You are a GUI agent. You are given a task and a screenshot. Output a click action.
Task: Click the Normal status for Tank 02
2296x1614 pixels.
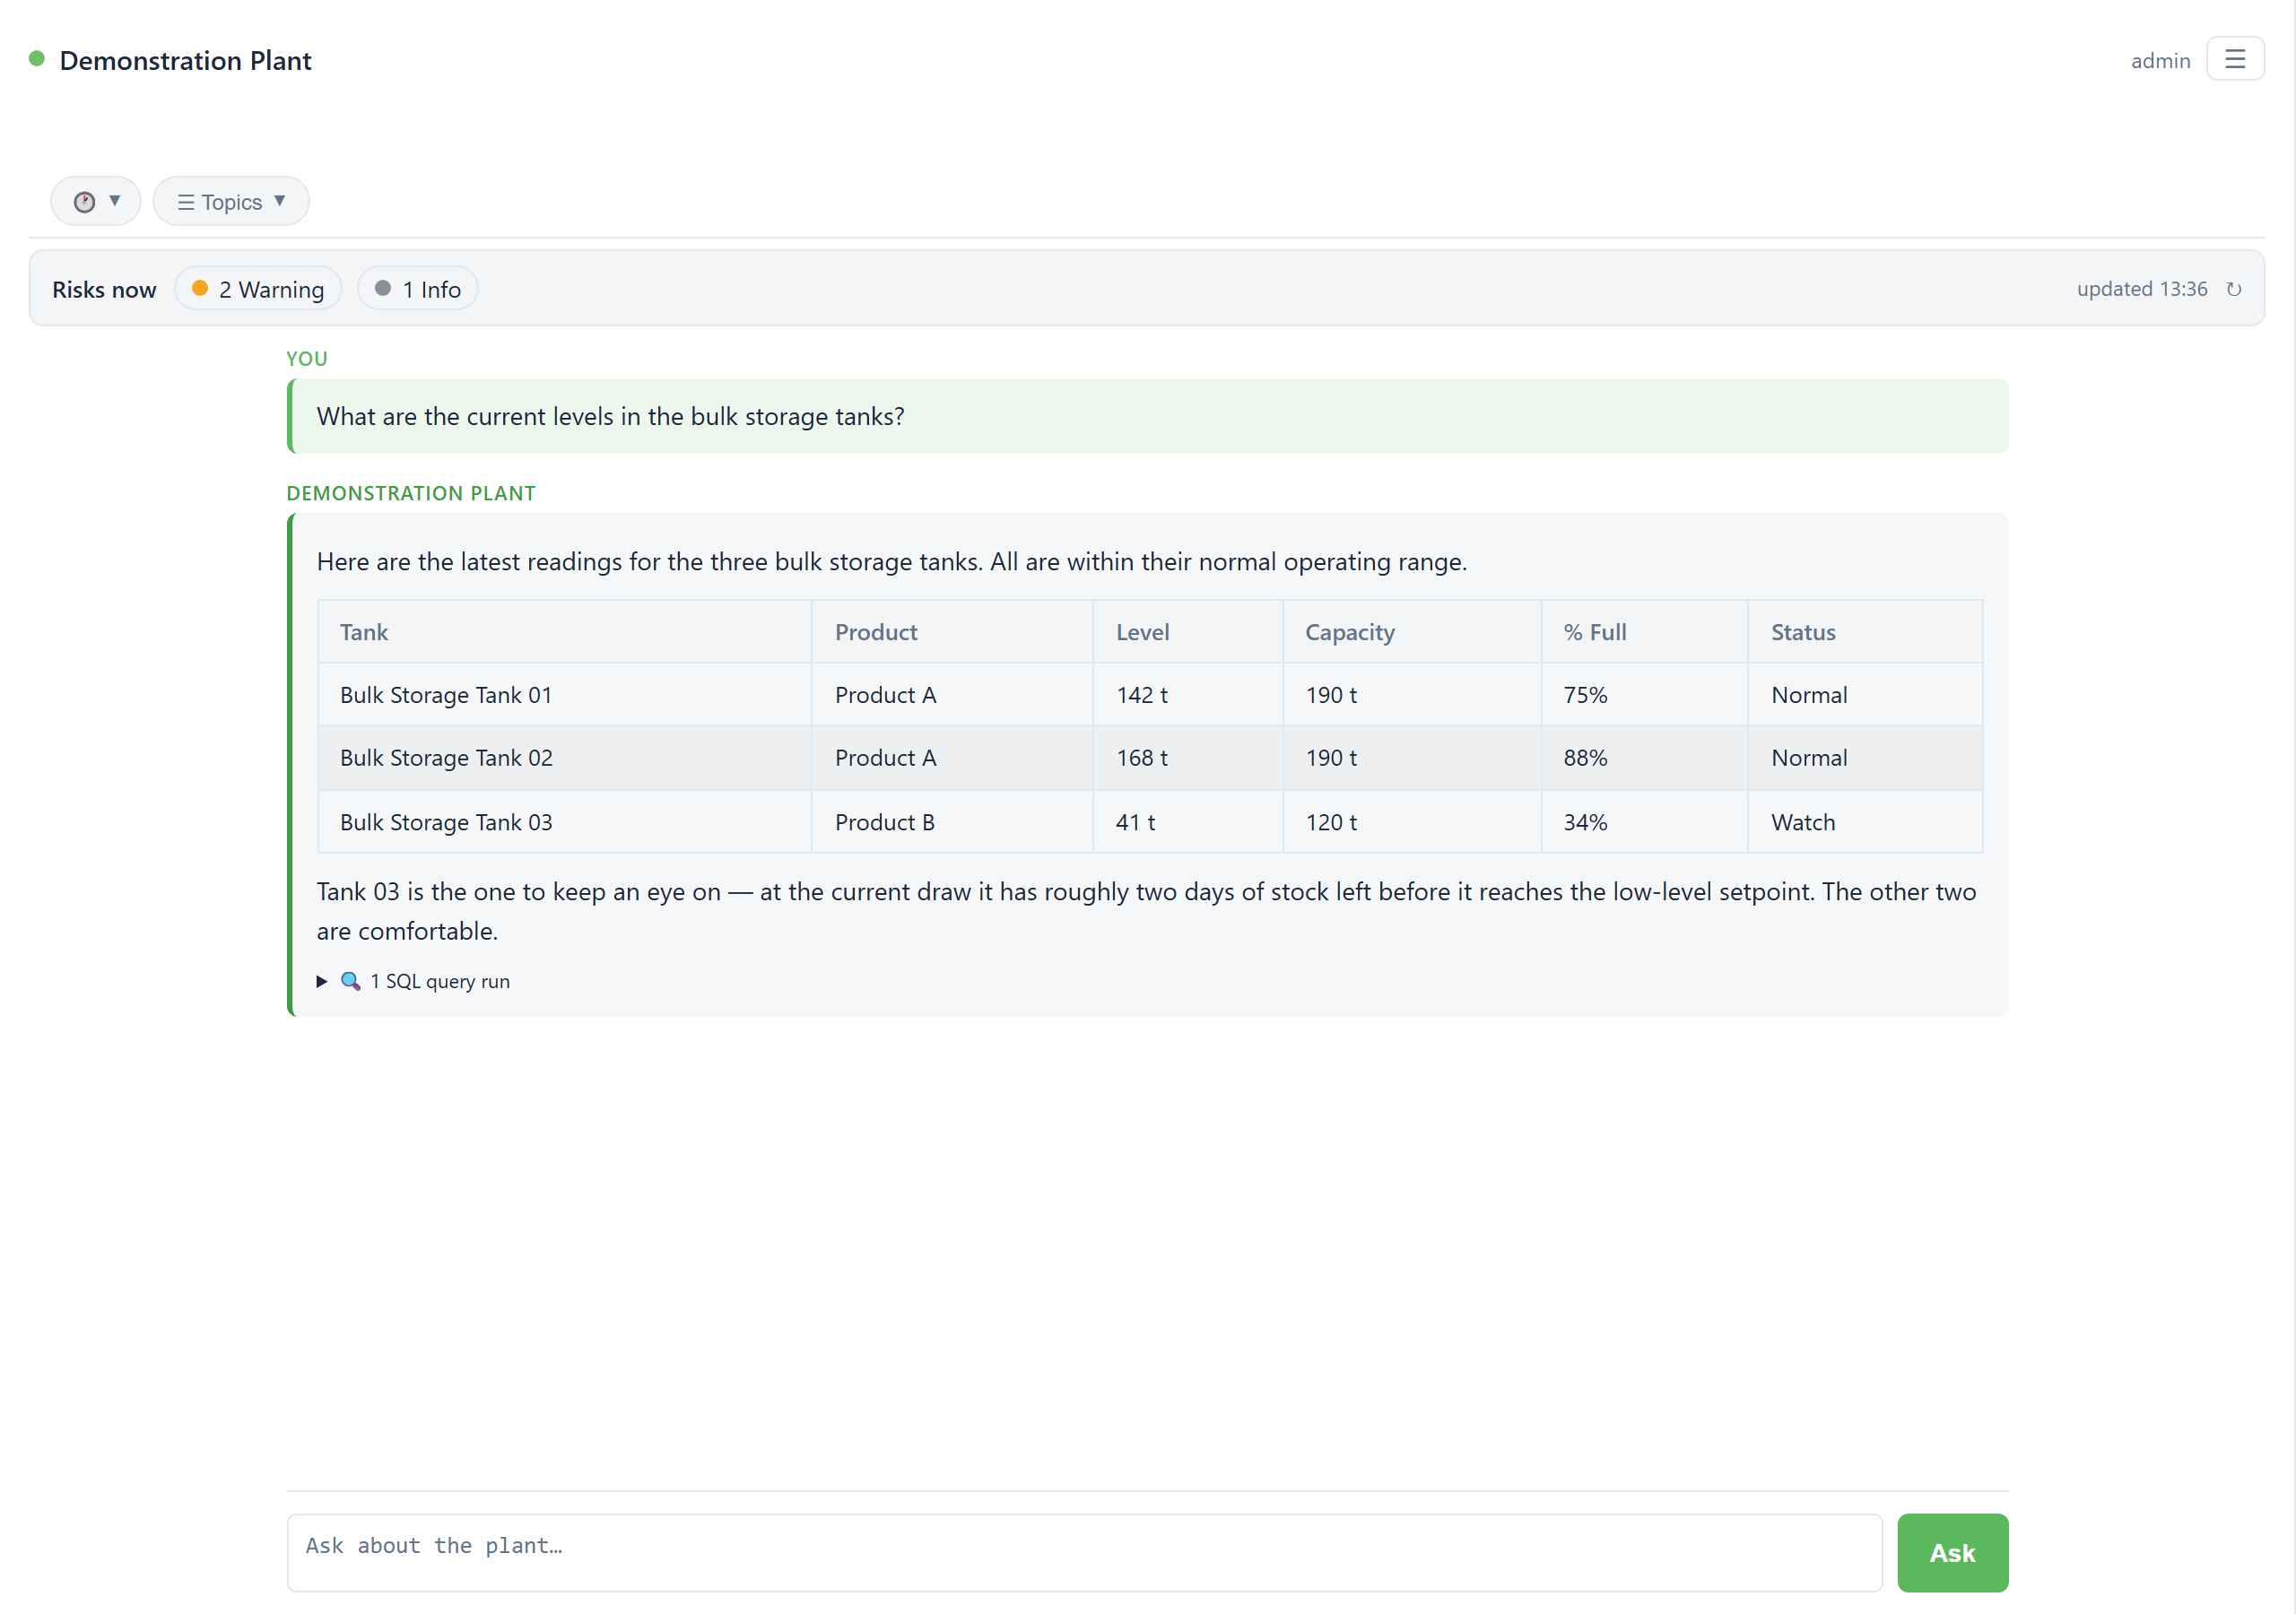[1809, 758]
